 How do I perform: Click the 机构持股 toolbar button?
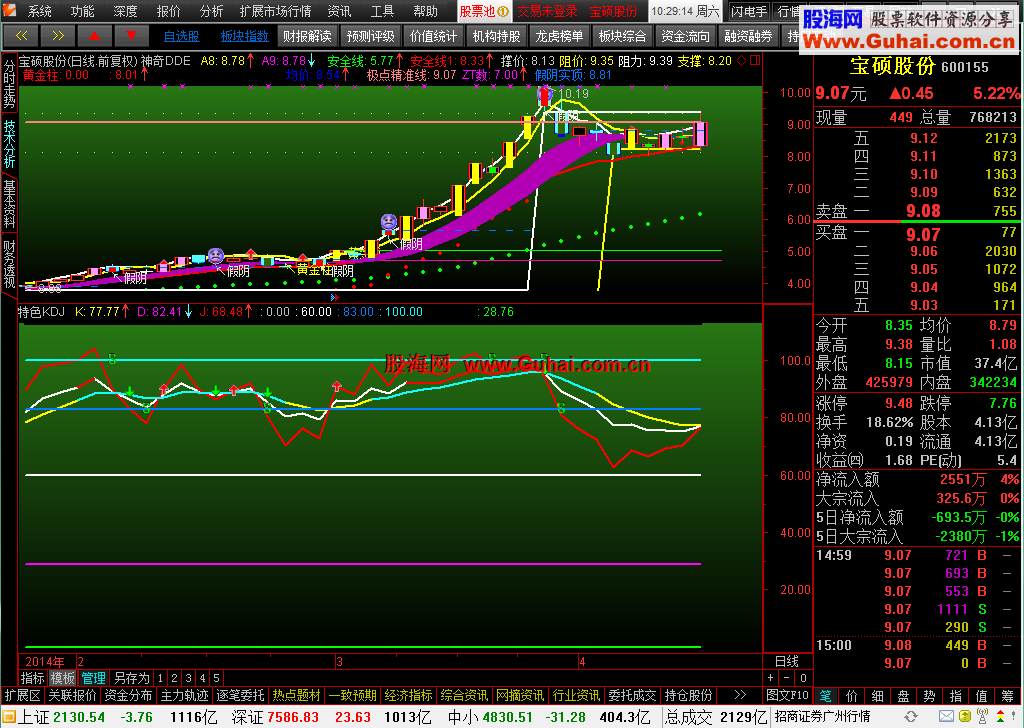point(496,36)
